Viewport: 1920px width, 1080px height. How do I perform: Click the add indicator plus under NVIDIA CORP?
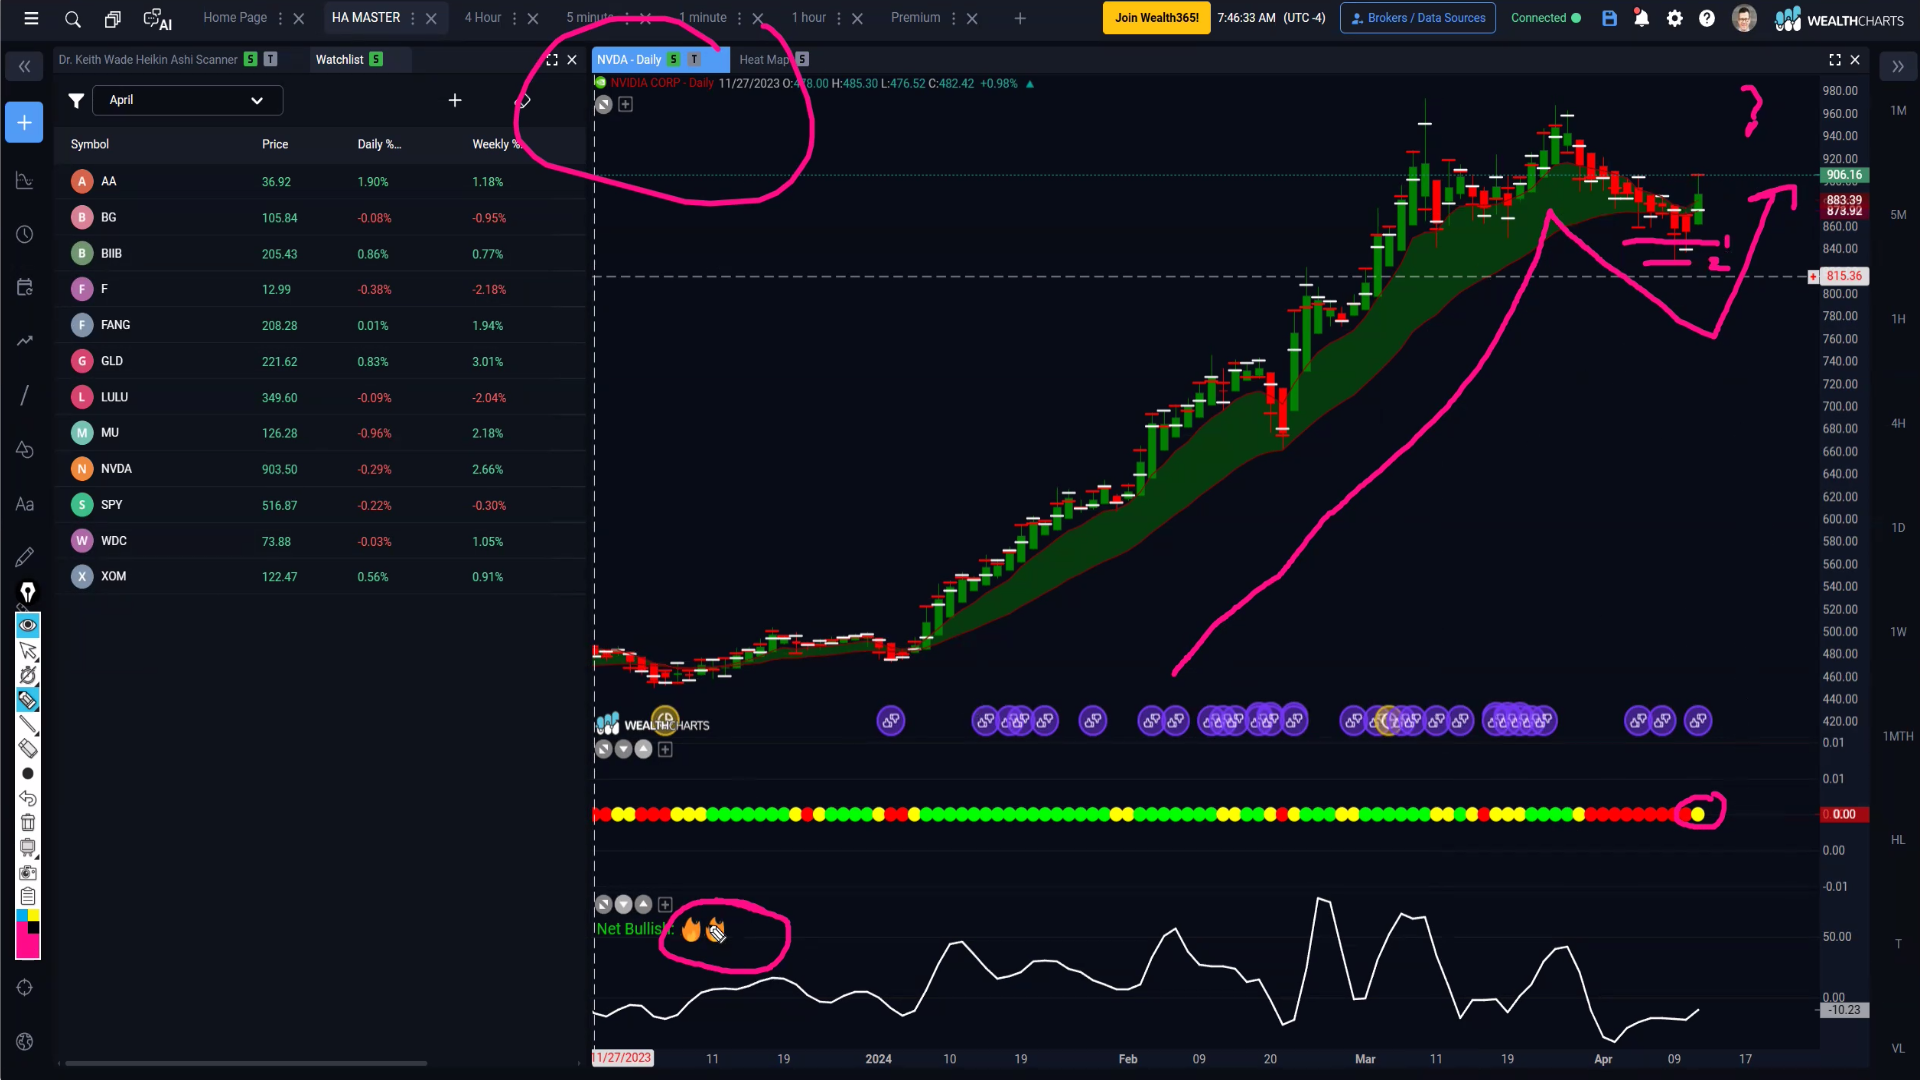(626, 104)
